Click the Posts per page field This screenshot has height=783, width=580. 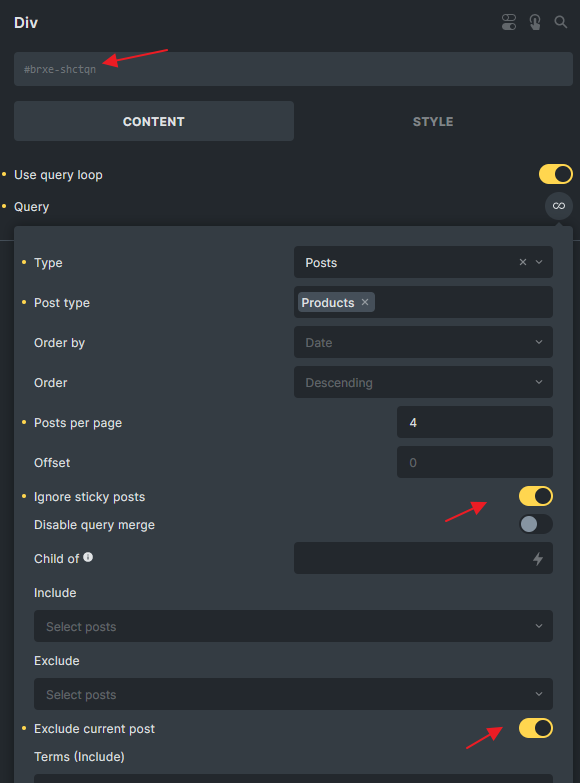(x=475, y=422)
